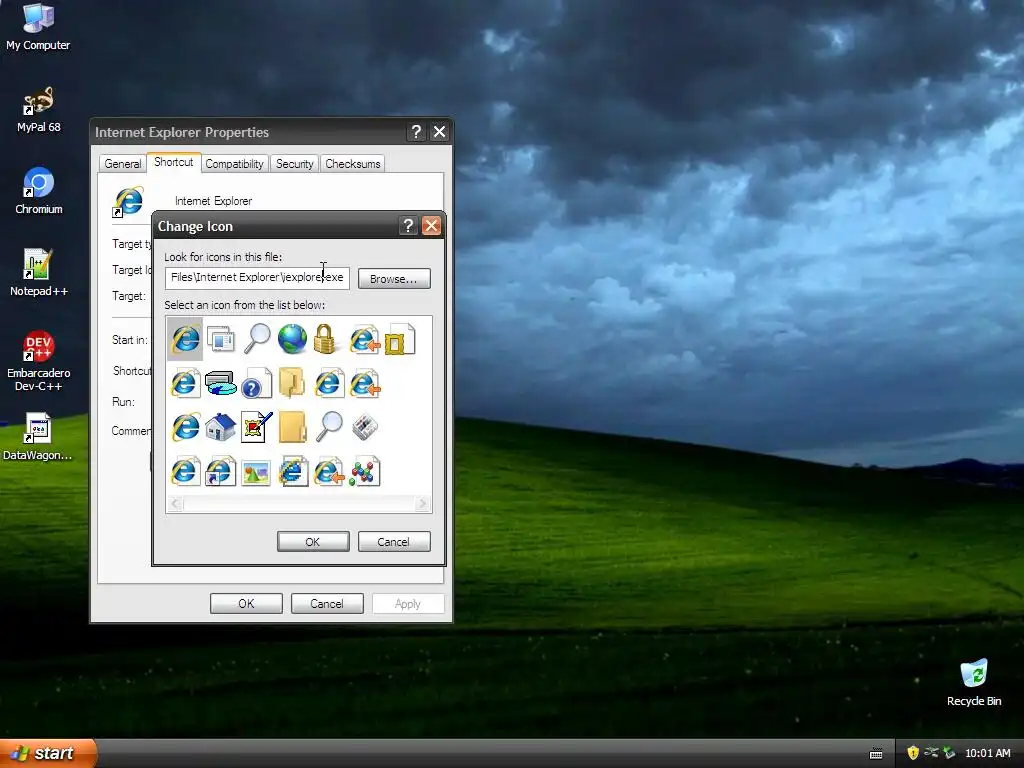
Task: Switch to the General tab
Action: click(123, 164)
